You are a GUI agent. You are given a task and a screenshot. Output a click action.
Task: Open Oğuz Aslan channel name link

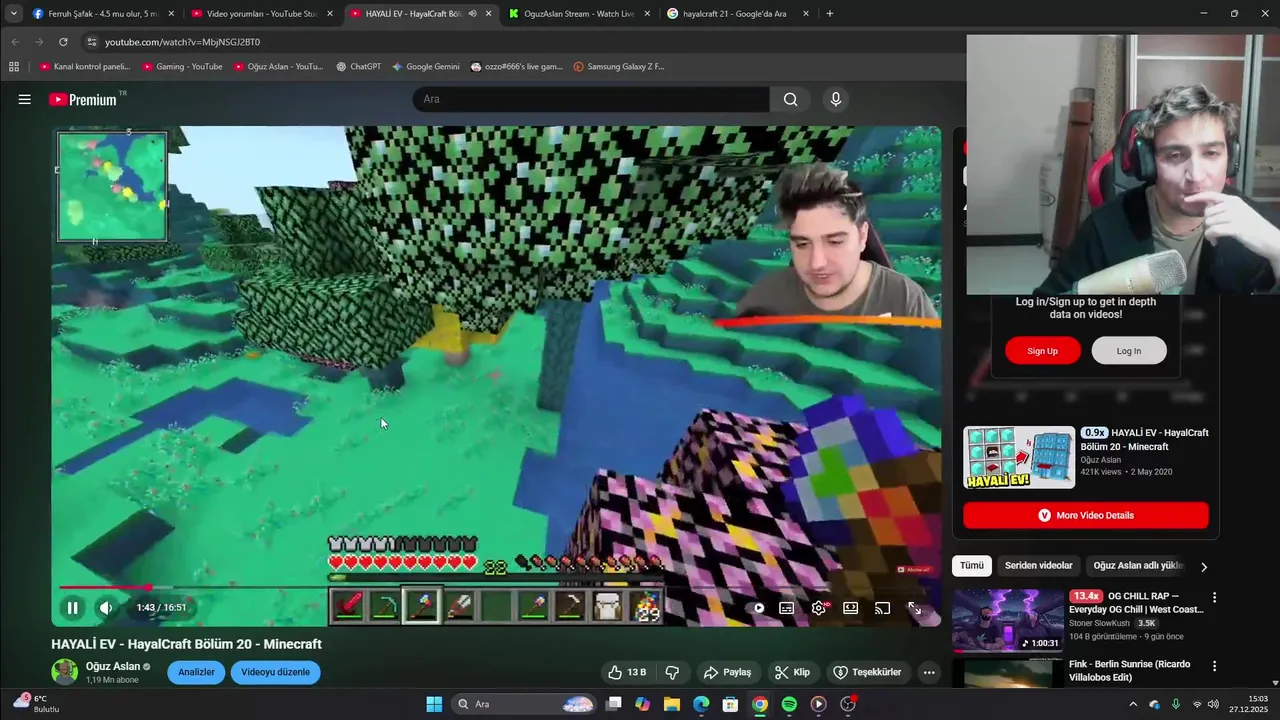coord(113,666)
